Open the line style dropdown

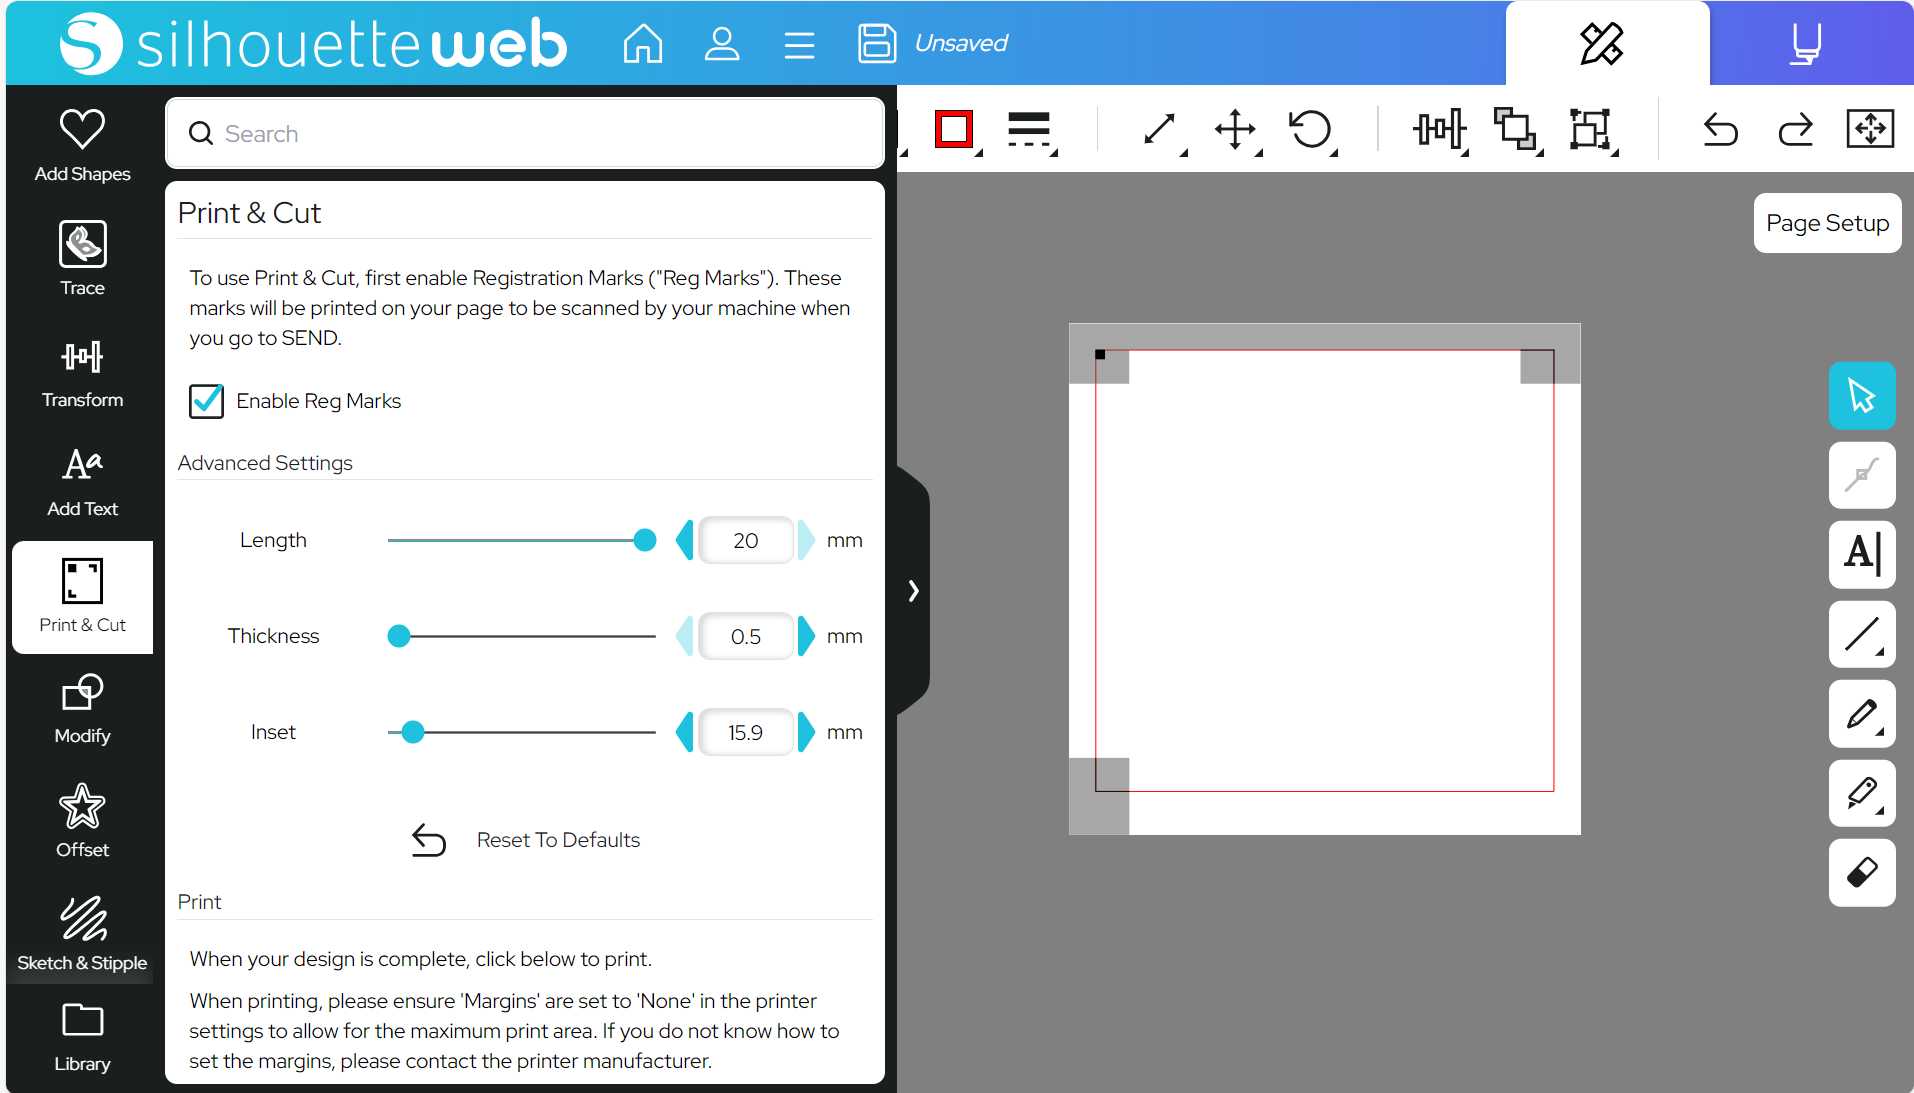coord(1031,130)
